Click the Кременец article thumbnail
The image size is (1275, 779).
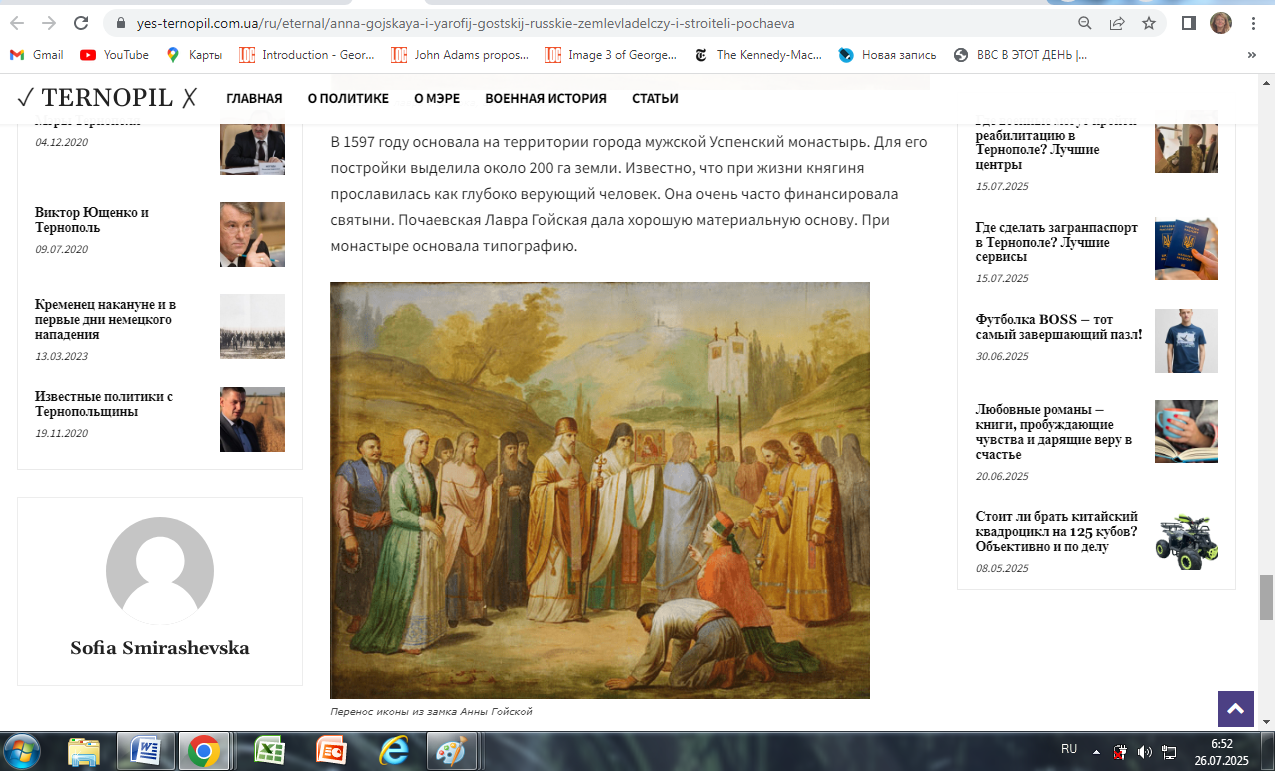(x=252, y=326)
